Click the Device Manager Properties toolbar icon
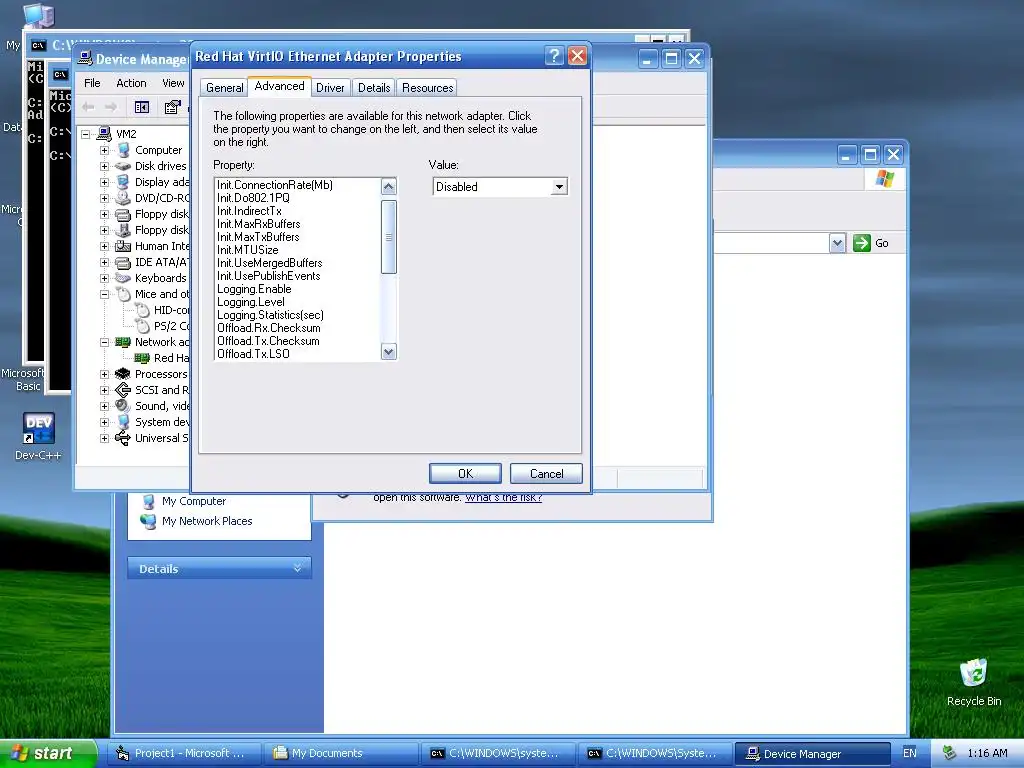The image size is (1024, 768). [172, 107]
